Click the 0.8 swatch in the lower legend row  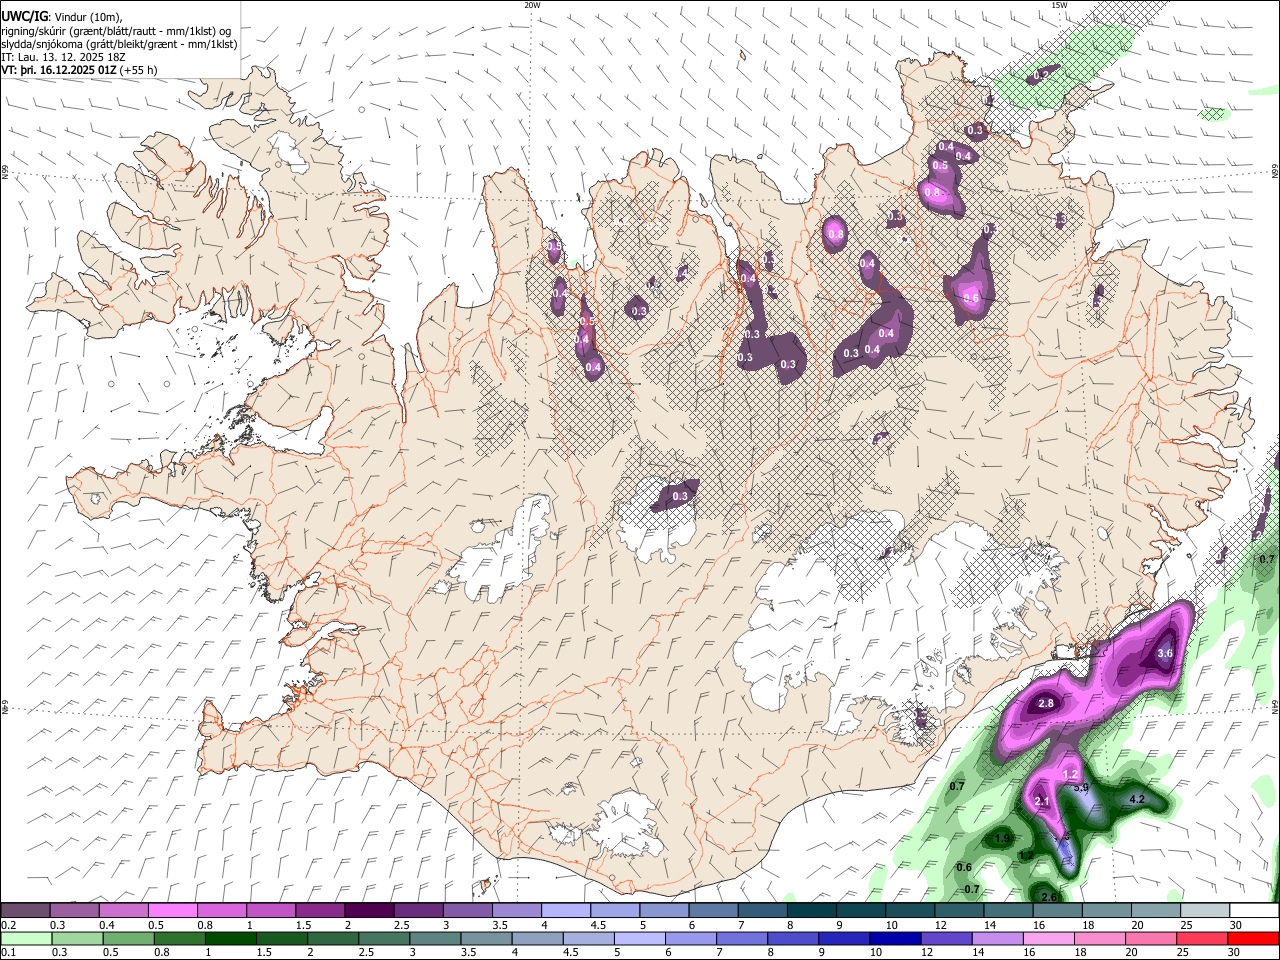pos(179,938)
